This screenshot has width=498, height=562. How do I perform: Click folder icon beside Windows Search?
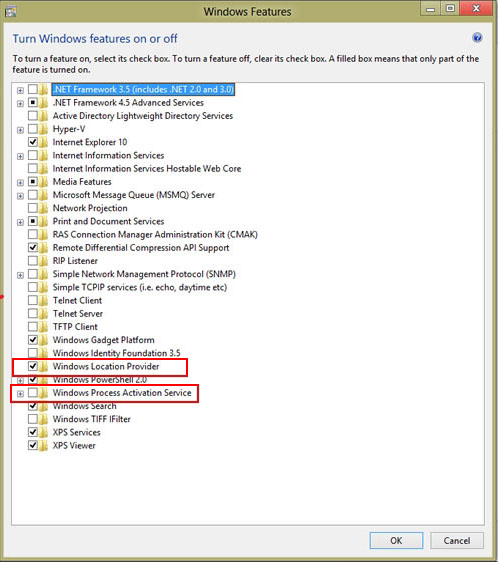[x=43, y=406]
